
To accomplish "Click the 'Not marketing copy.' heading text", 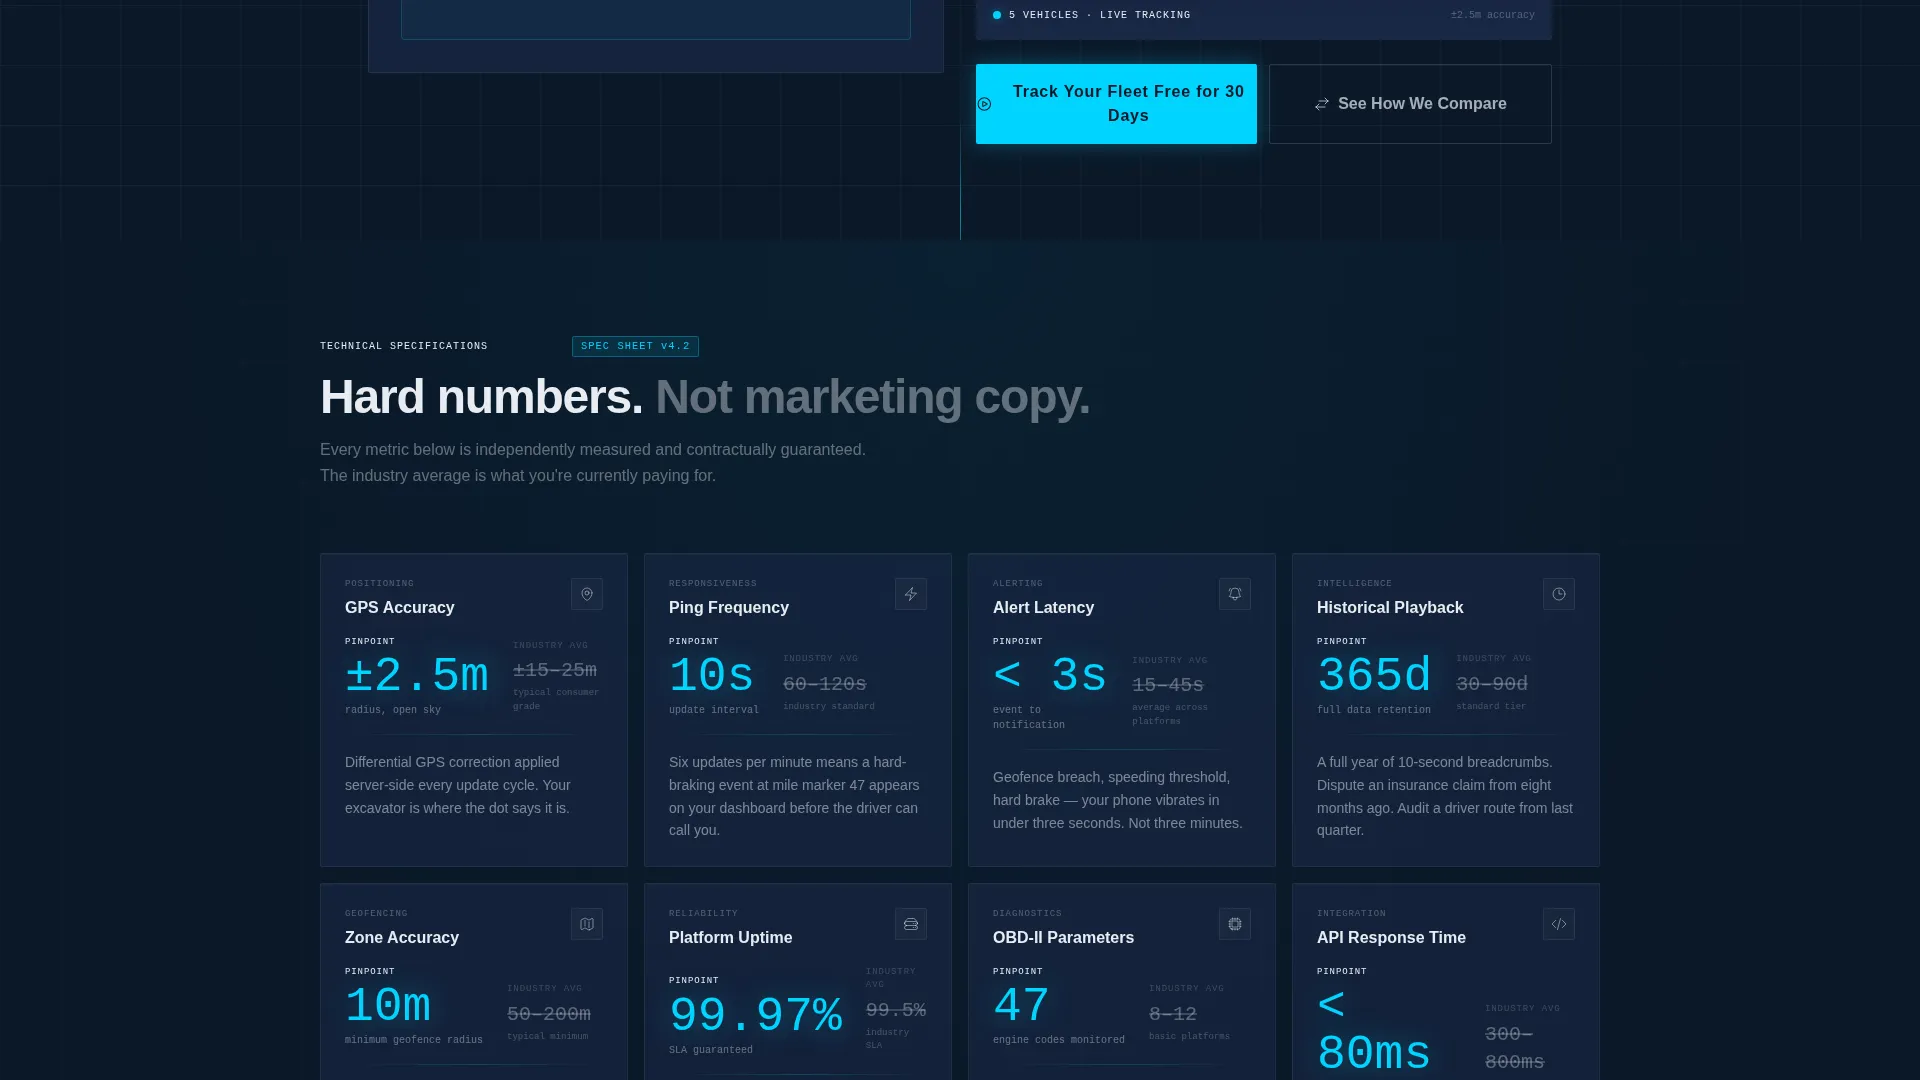I will pyautogui.click(x=873, y=397).
